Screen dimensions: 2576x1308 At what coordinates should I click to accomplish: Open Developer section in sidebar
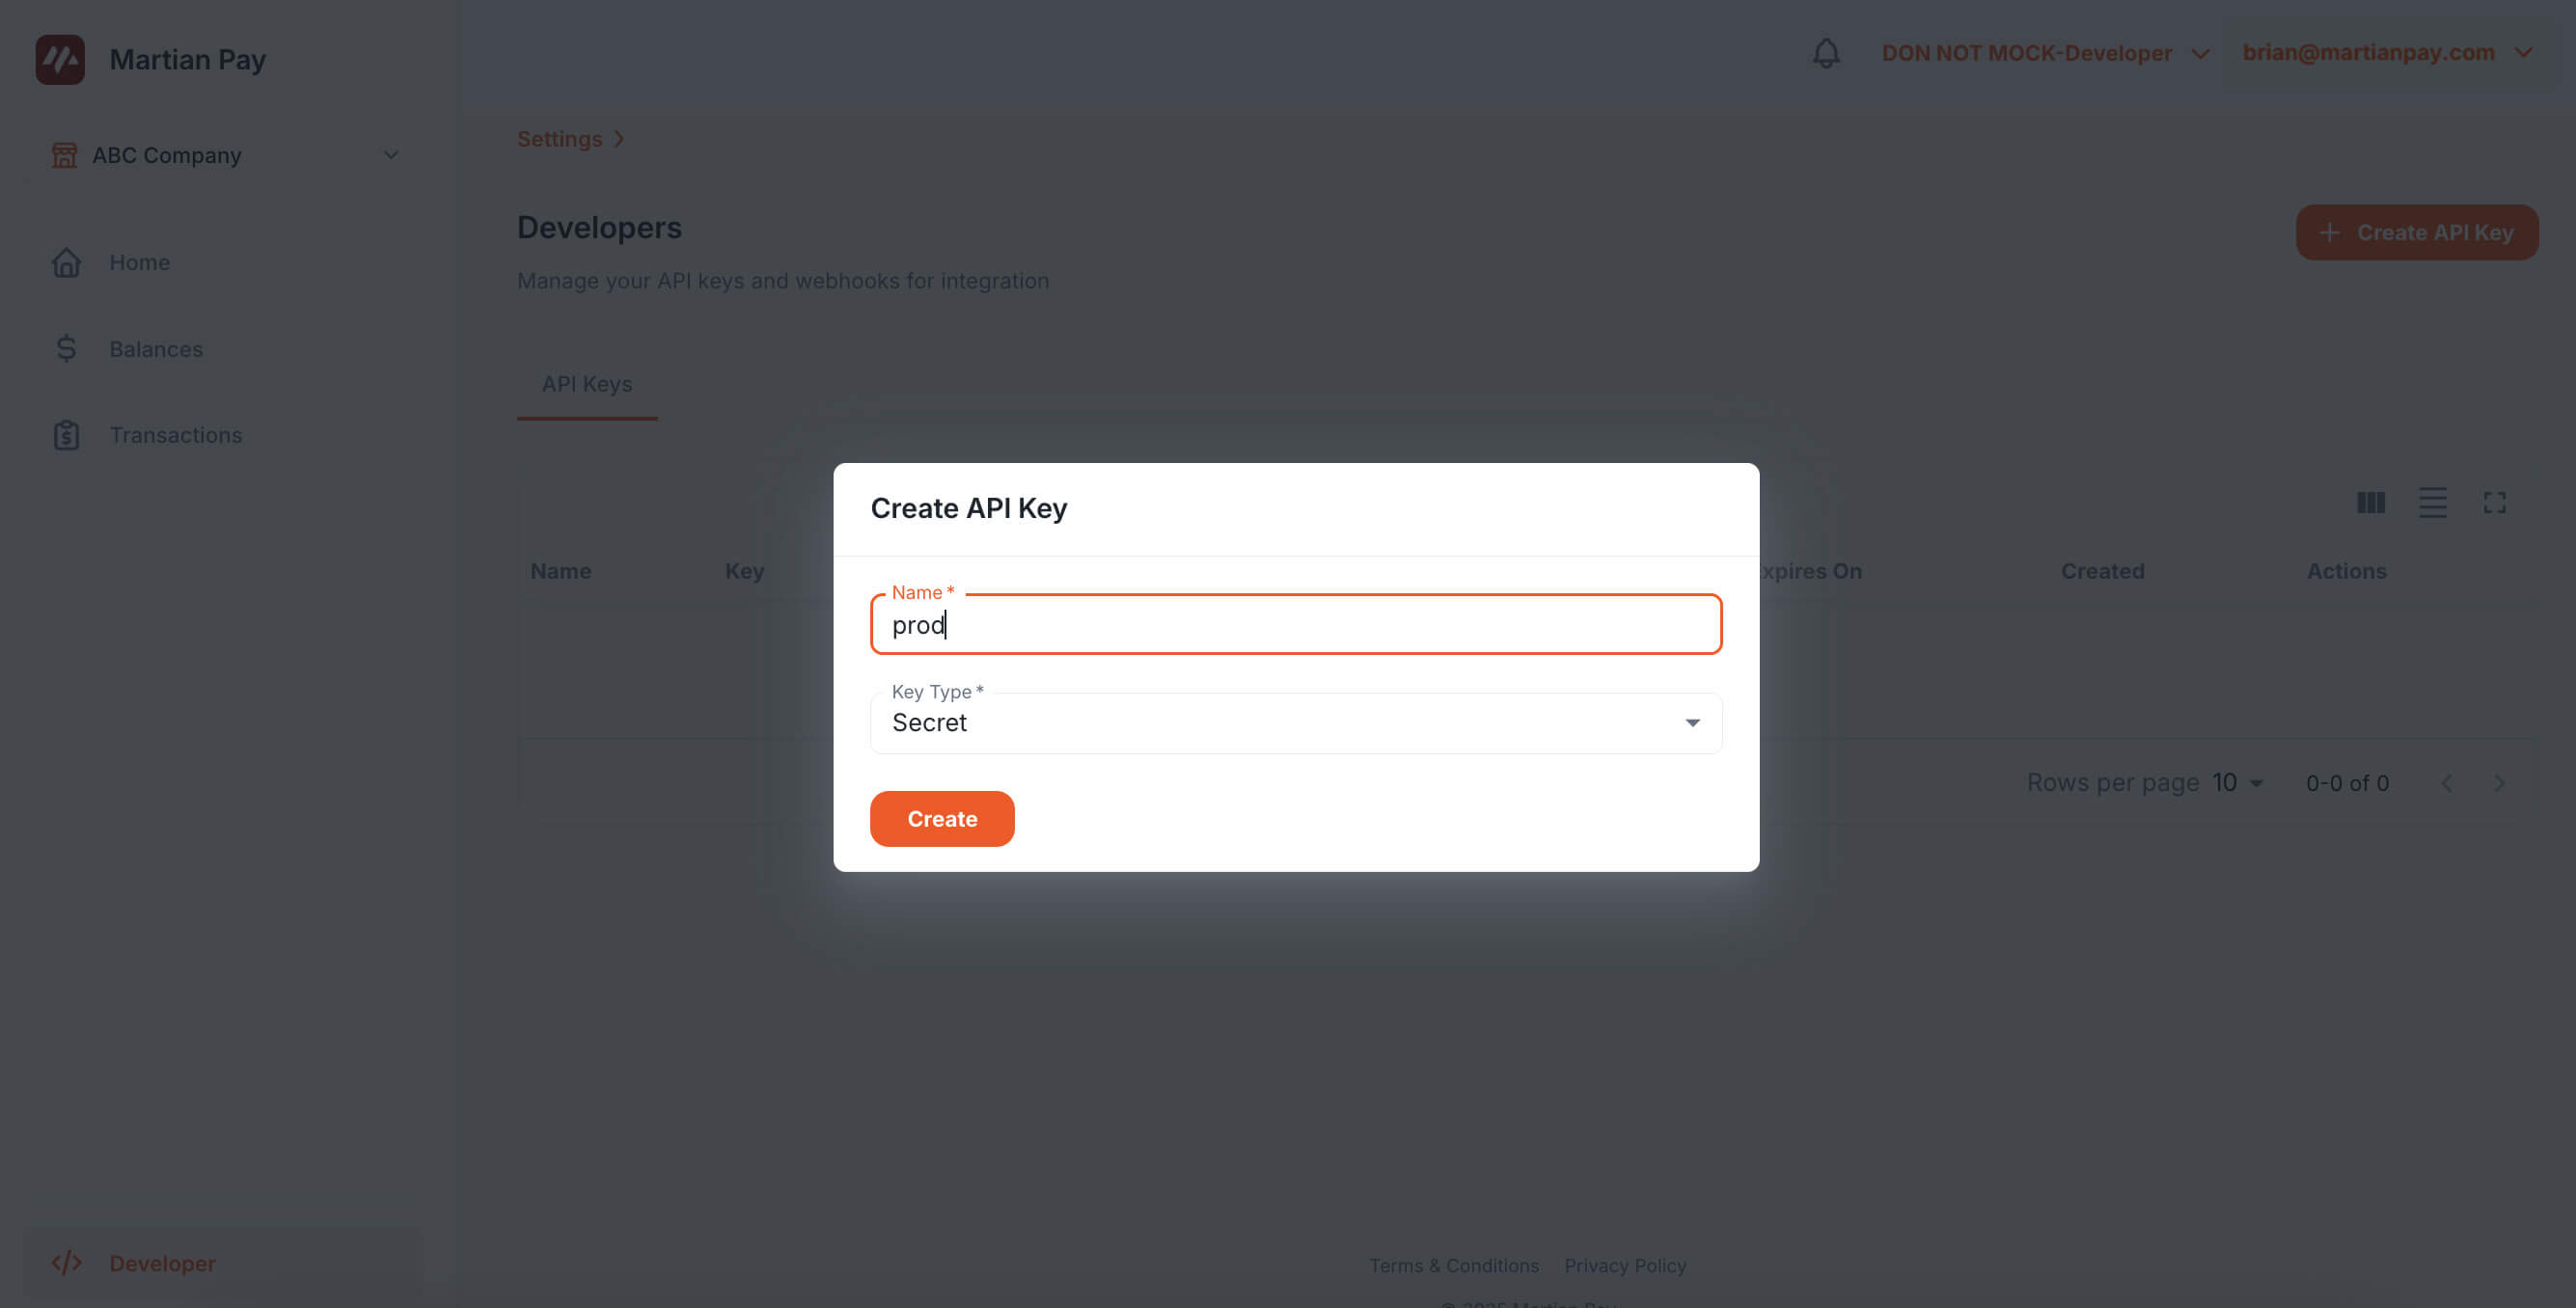162,1263
